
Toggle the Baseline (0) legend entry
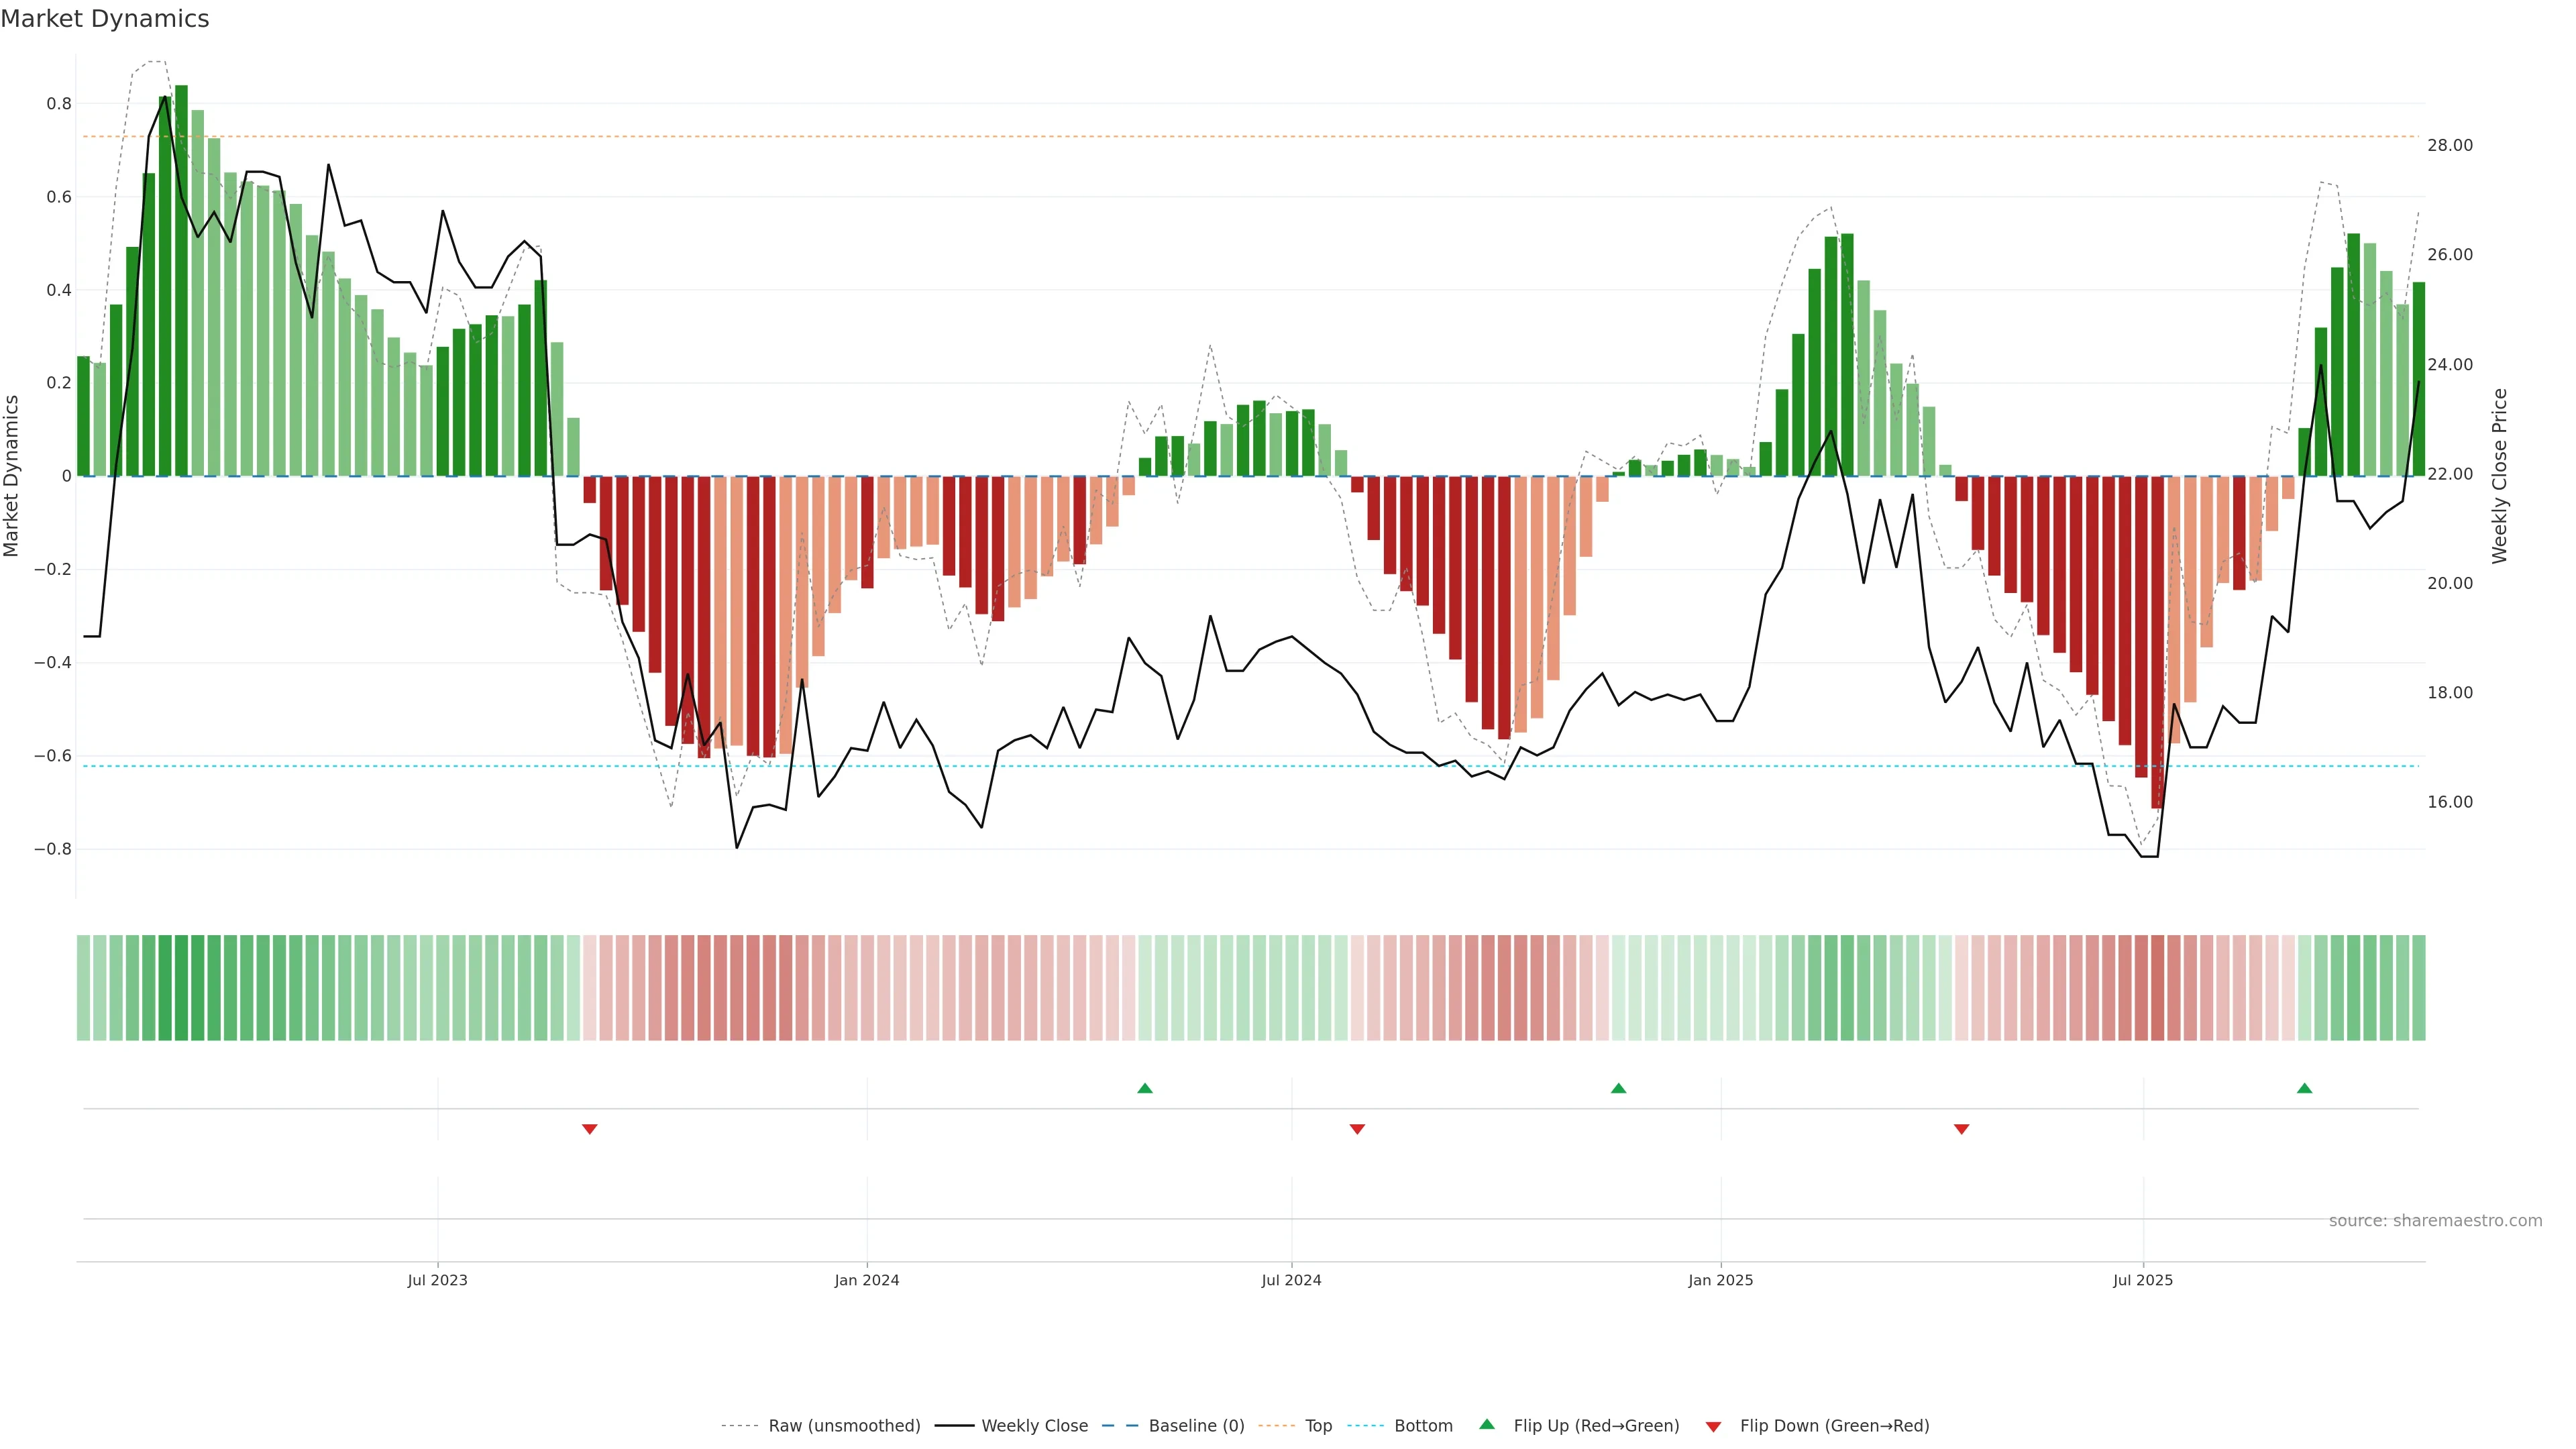[x=1196, y=1426]
